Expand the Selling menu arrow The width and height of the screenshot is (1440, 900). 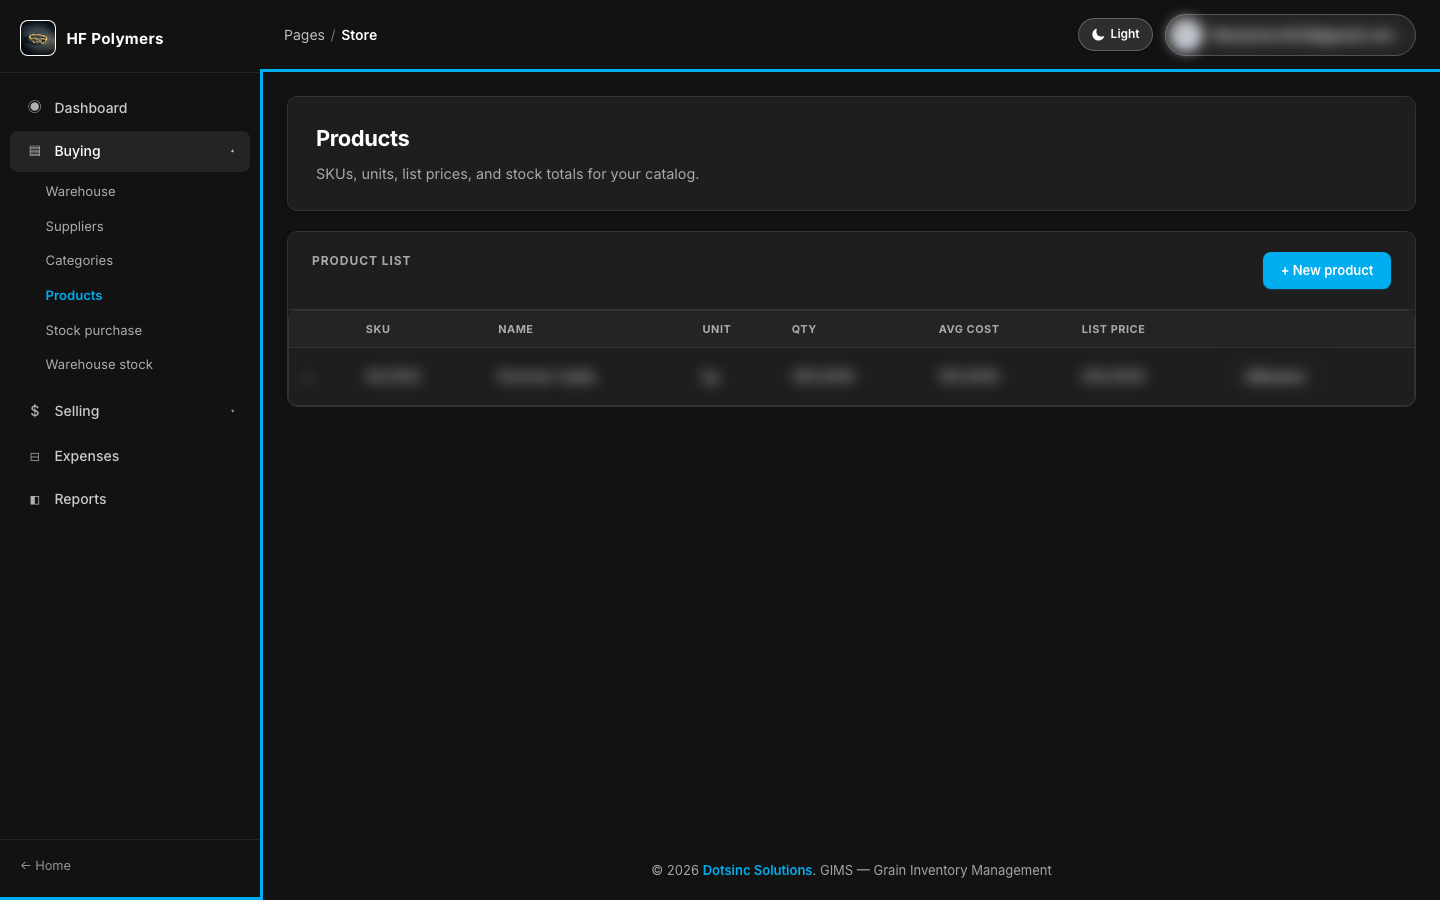click(x=232, y=411)
